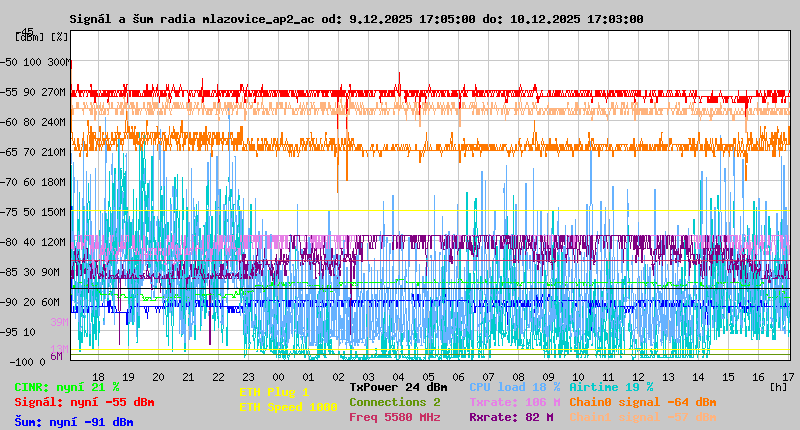Click the [dBm] unit label on vertical axis

(29, 37)
